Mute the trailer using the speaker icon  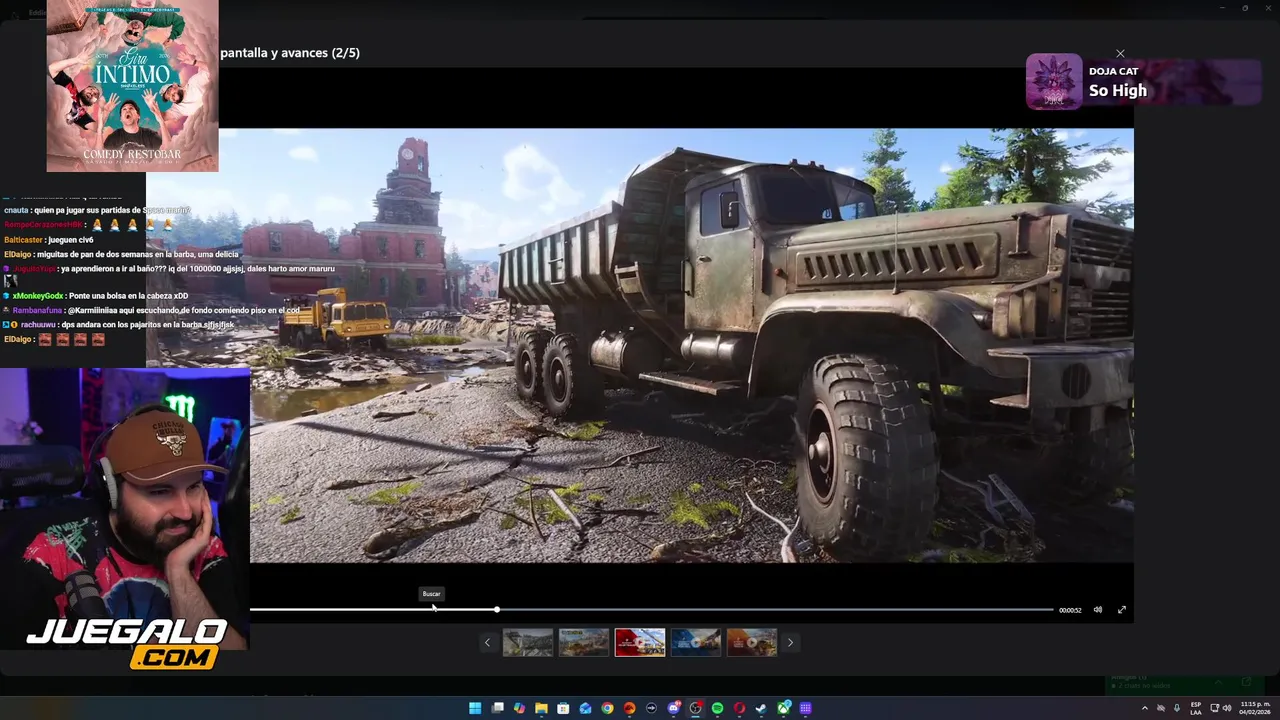[x=1097, y=610]
